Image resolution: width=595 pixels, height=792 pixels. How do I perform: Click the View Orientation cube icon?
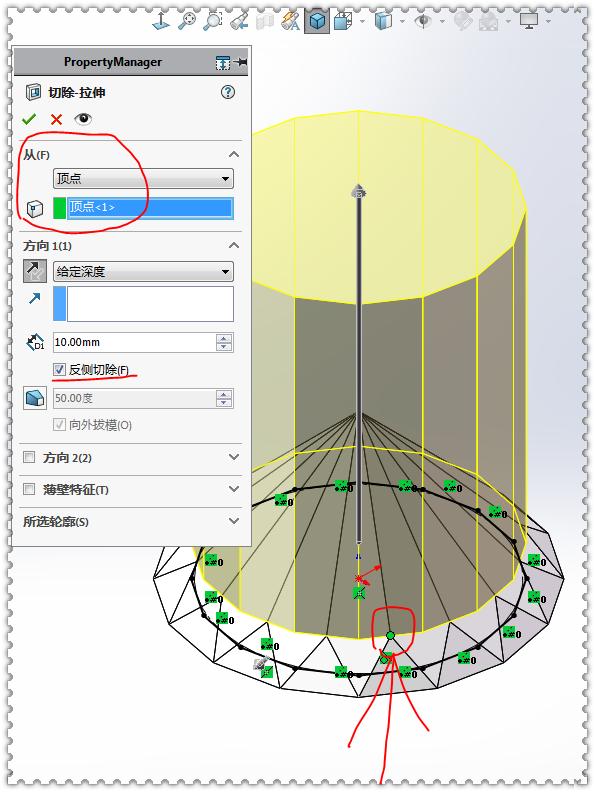pyautogui.click(x=343, y=21)
